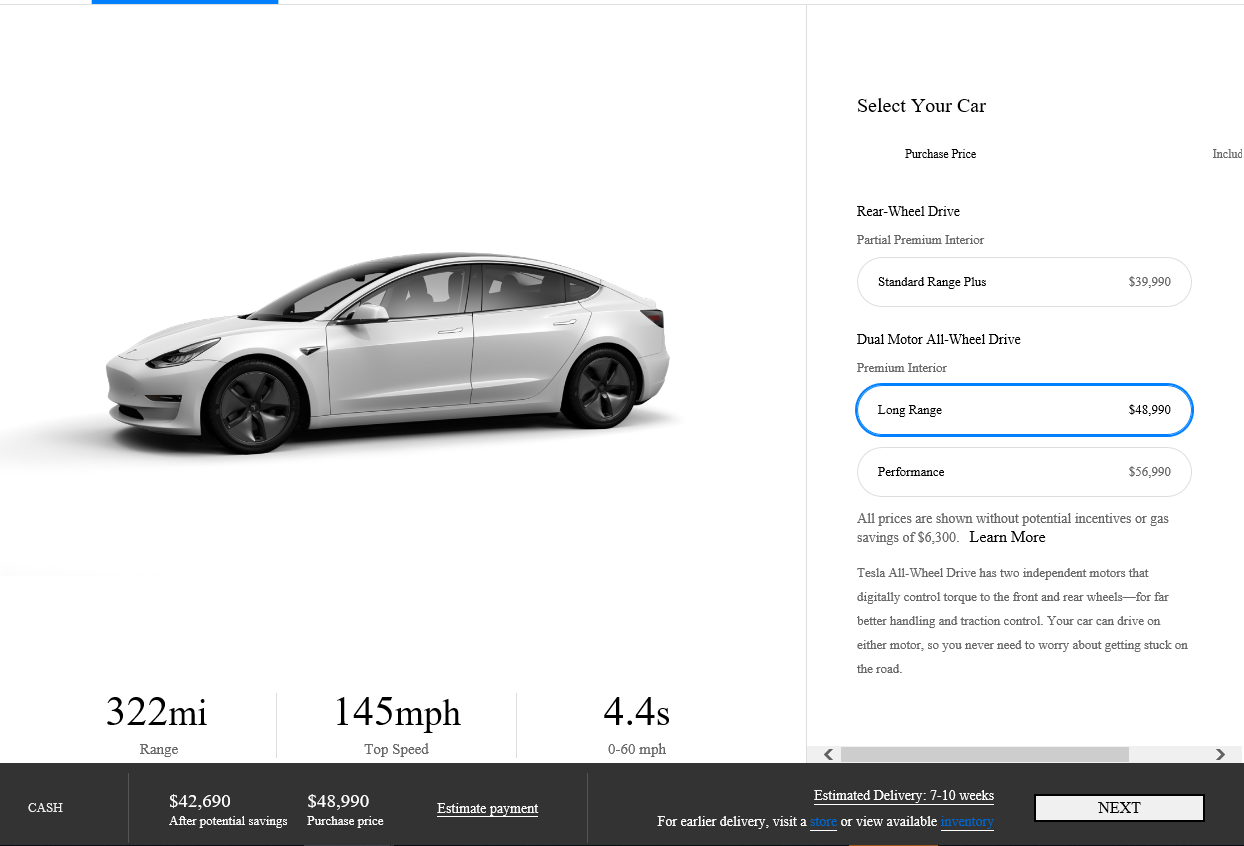Click the CASH payment label

[x=45, y=808]
